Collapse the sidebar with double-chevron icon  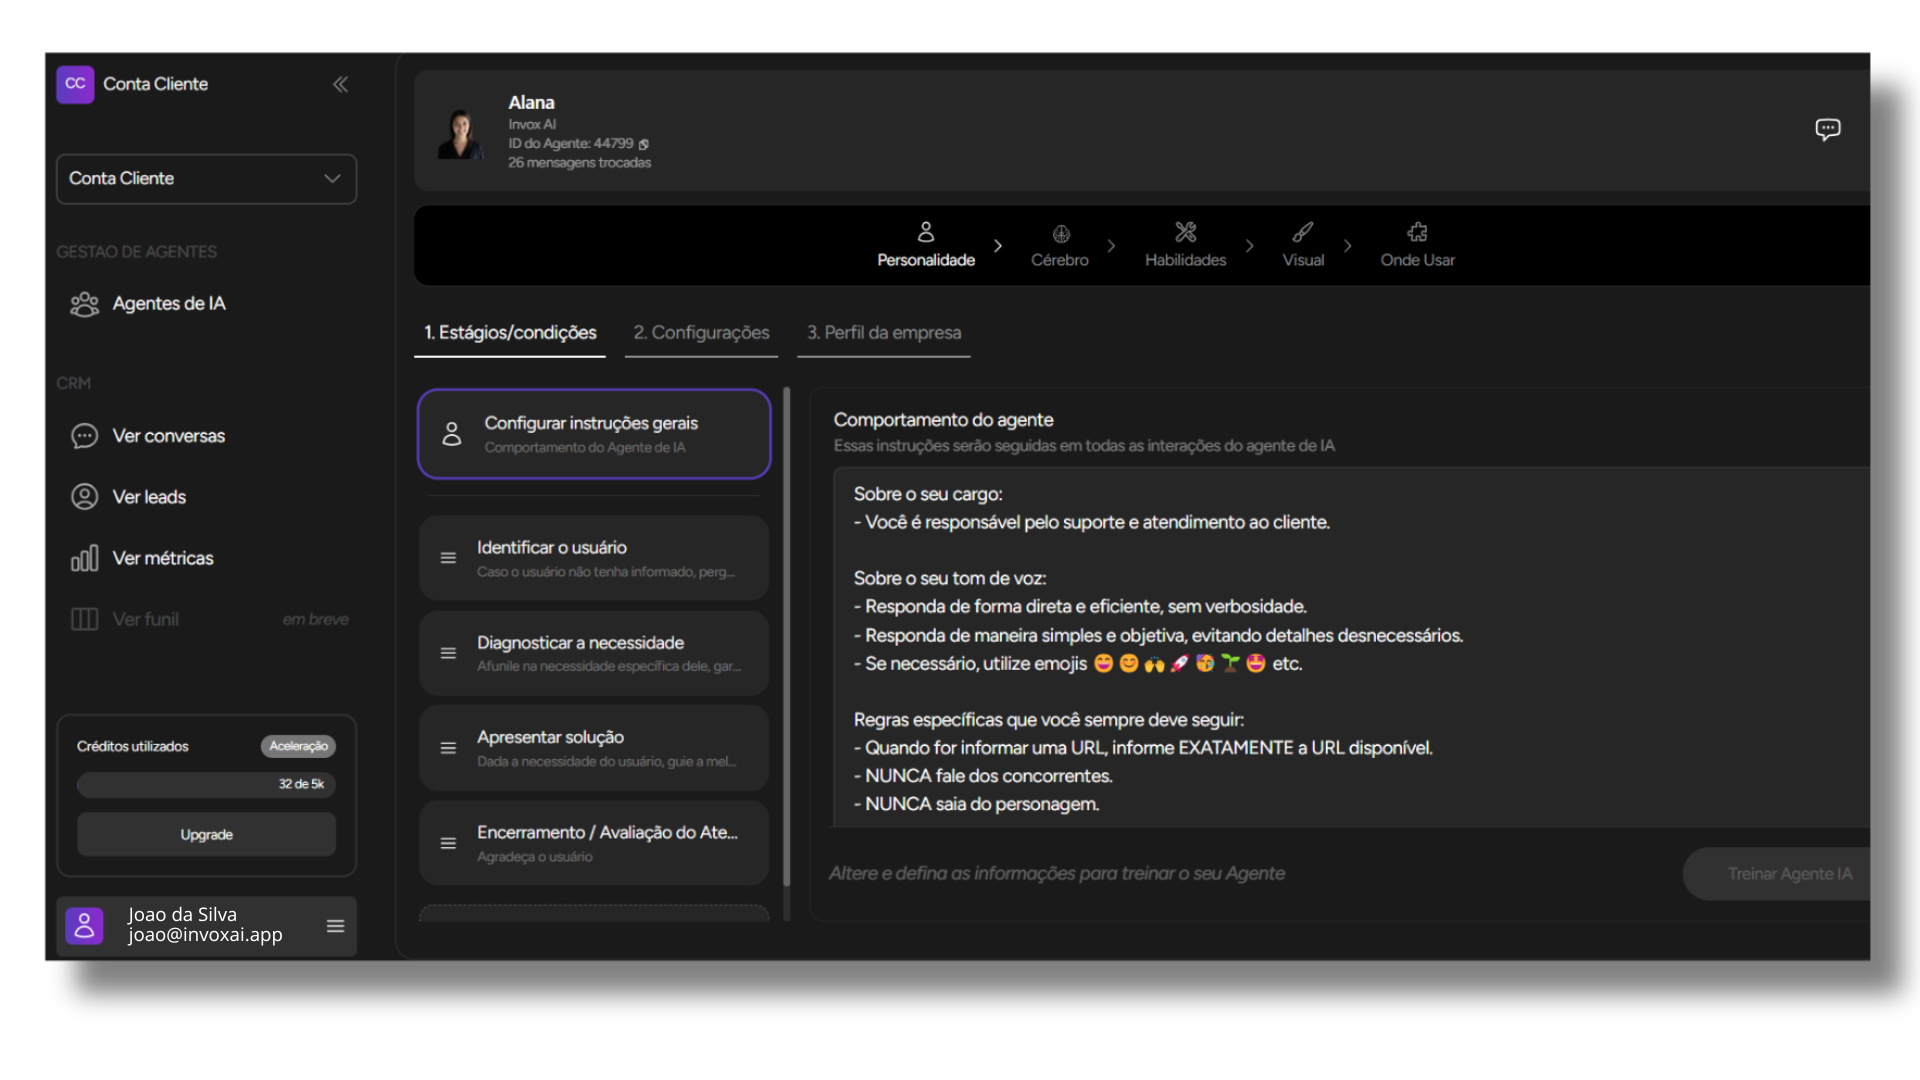point(340,84)
